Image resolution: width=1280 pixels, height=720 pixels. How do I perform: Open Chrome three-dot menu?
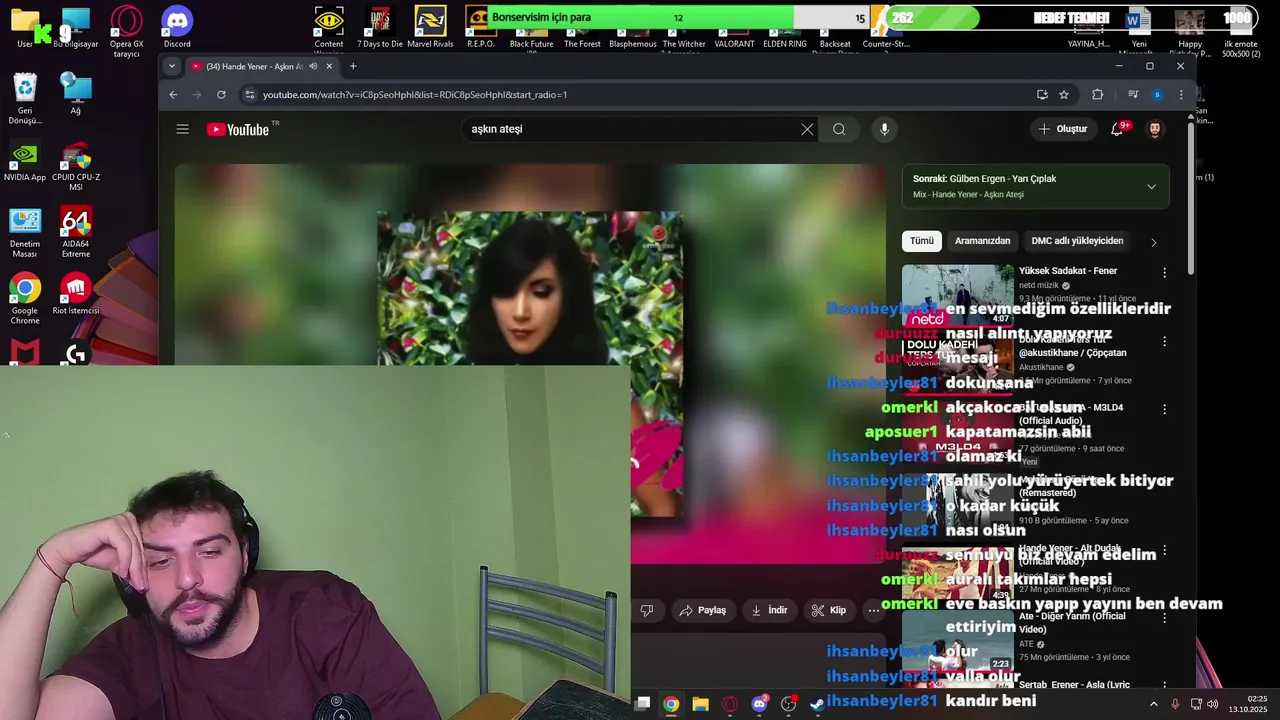1181,94
